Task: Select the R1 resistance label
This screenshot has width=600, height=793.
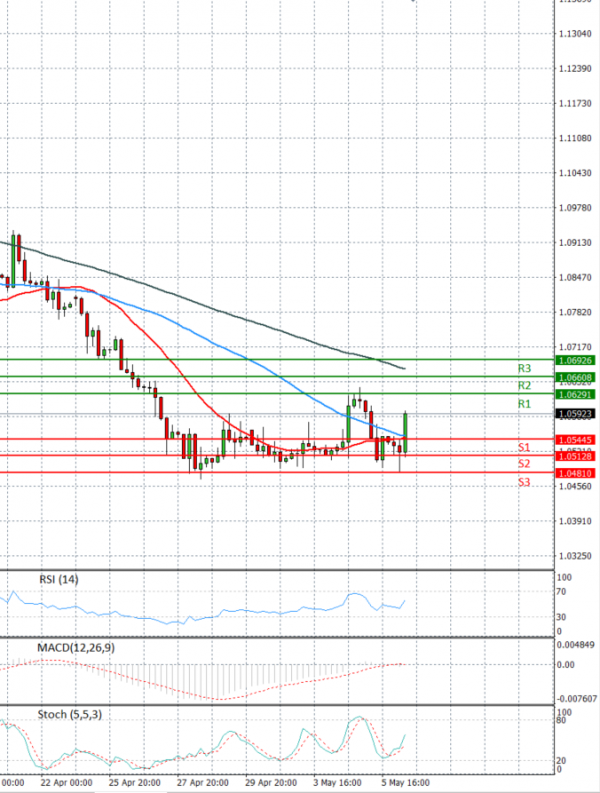Action: 524,404
